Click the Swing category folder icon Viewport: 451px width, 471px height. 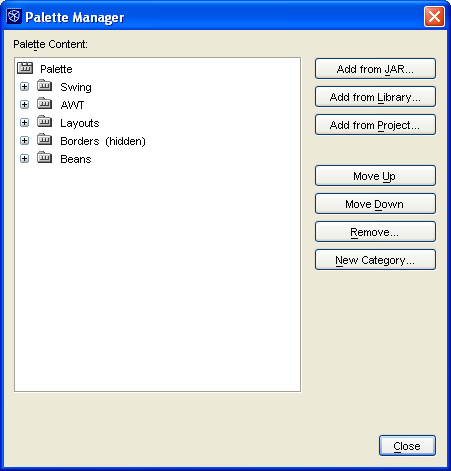click(x=44, y=86)
